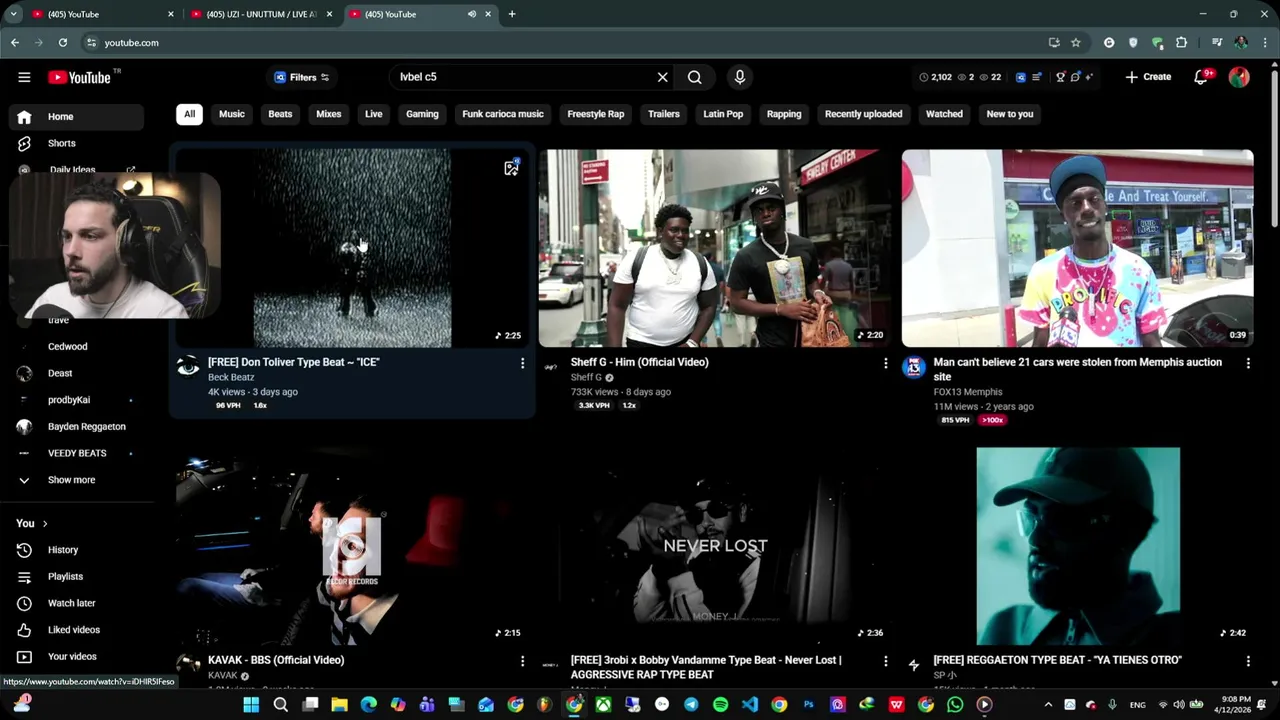Clear the search box with the X
Viewport: 1280px width, 720px height.
[x=662, y=77]
